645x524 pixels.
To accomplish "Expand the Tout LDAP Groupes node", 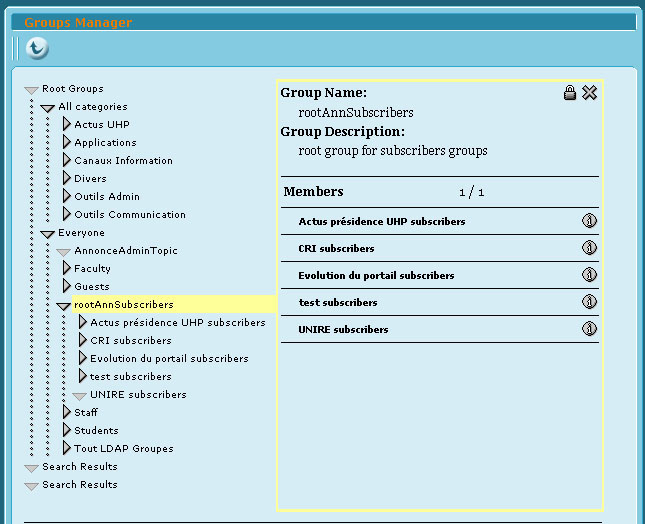I will 67,449.
